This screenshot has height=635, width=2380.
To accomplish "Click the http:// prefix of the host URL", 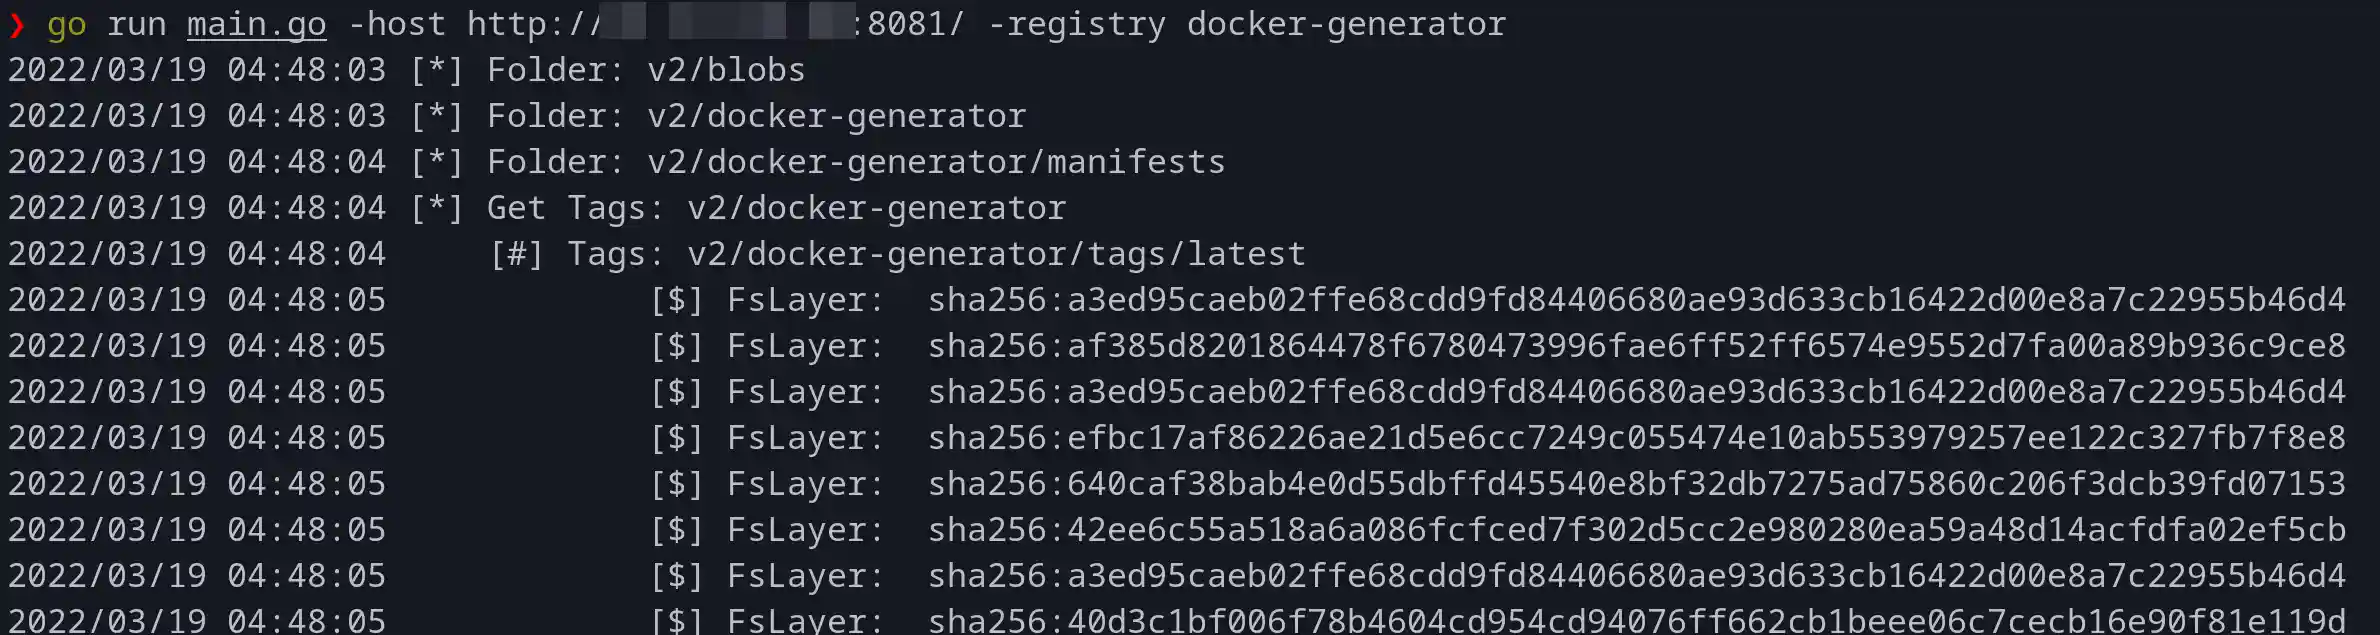I will [x=532, y=24].
